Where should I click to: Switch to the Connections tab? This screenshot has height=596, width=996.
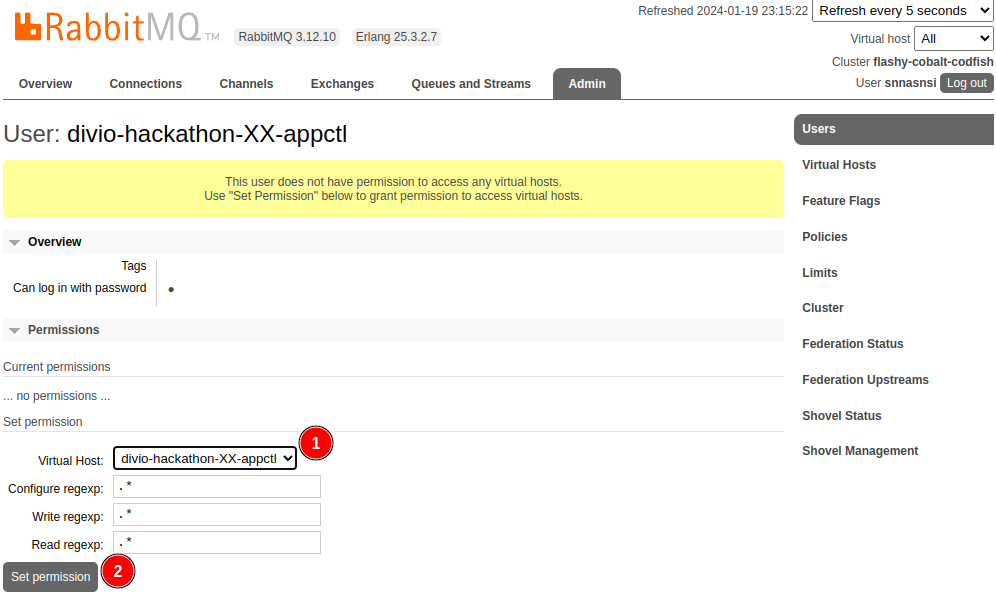click(x=145, y=84)
